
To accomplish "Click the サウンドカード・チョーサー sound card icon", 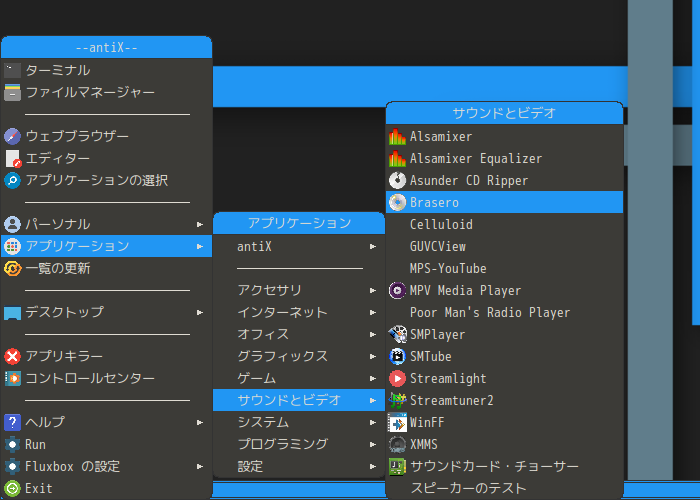I will pos(397,467).
